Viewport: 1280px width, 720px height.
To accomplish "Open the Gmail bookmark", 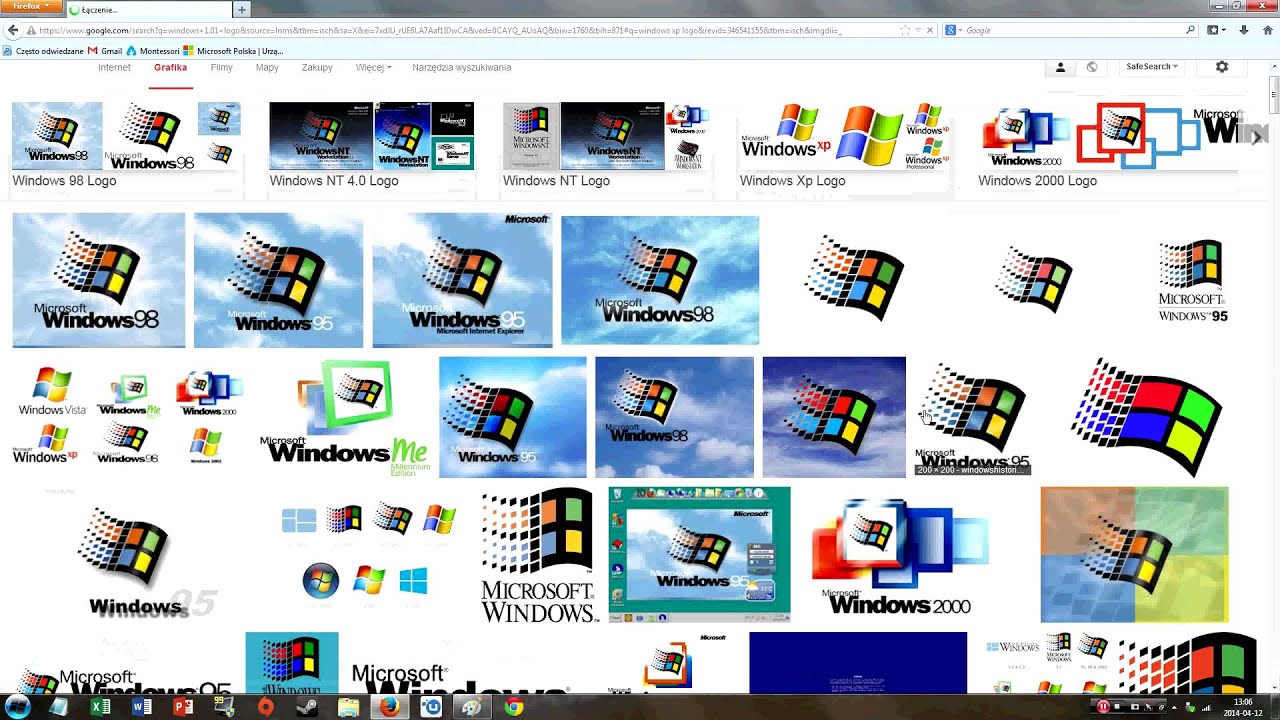I will (105, 50).
